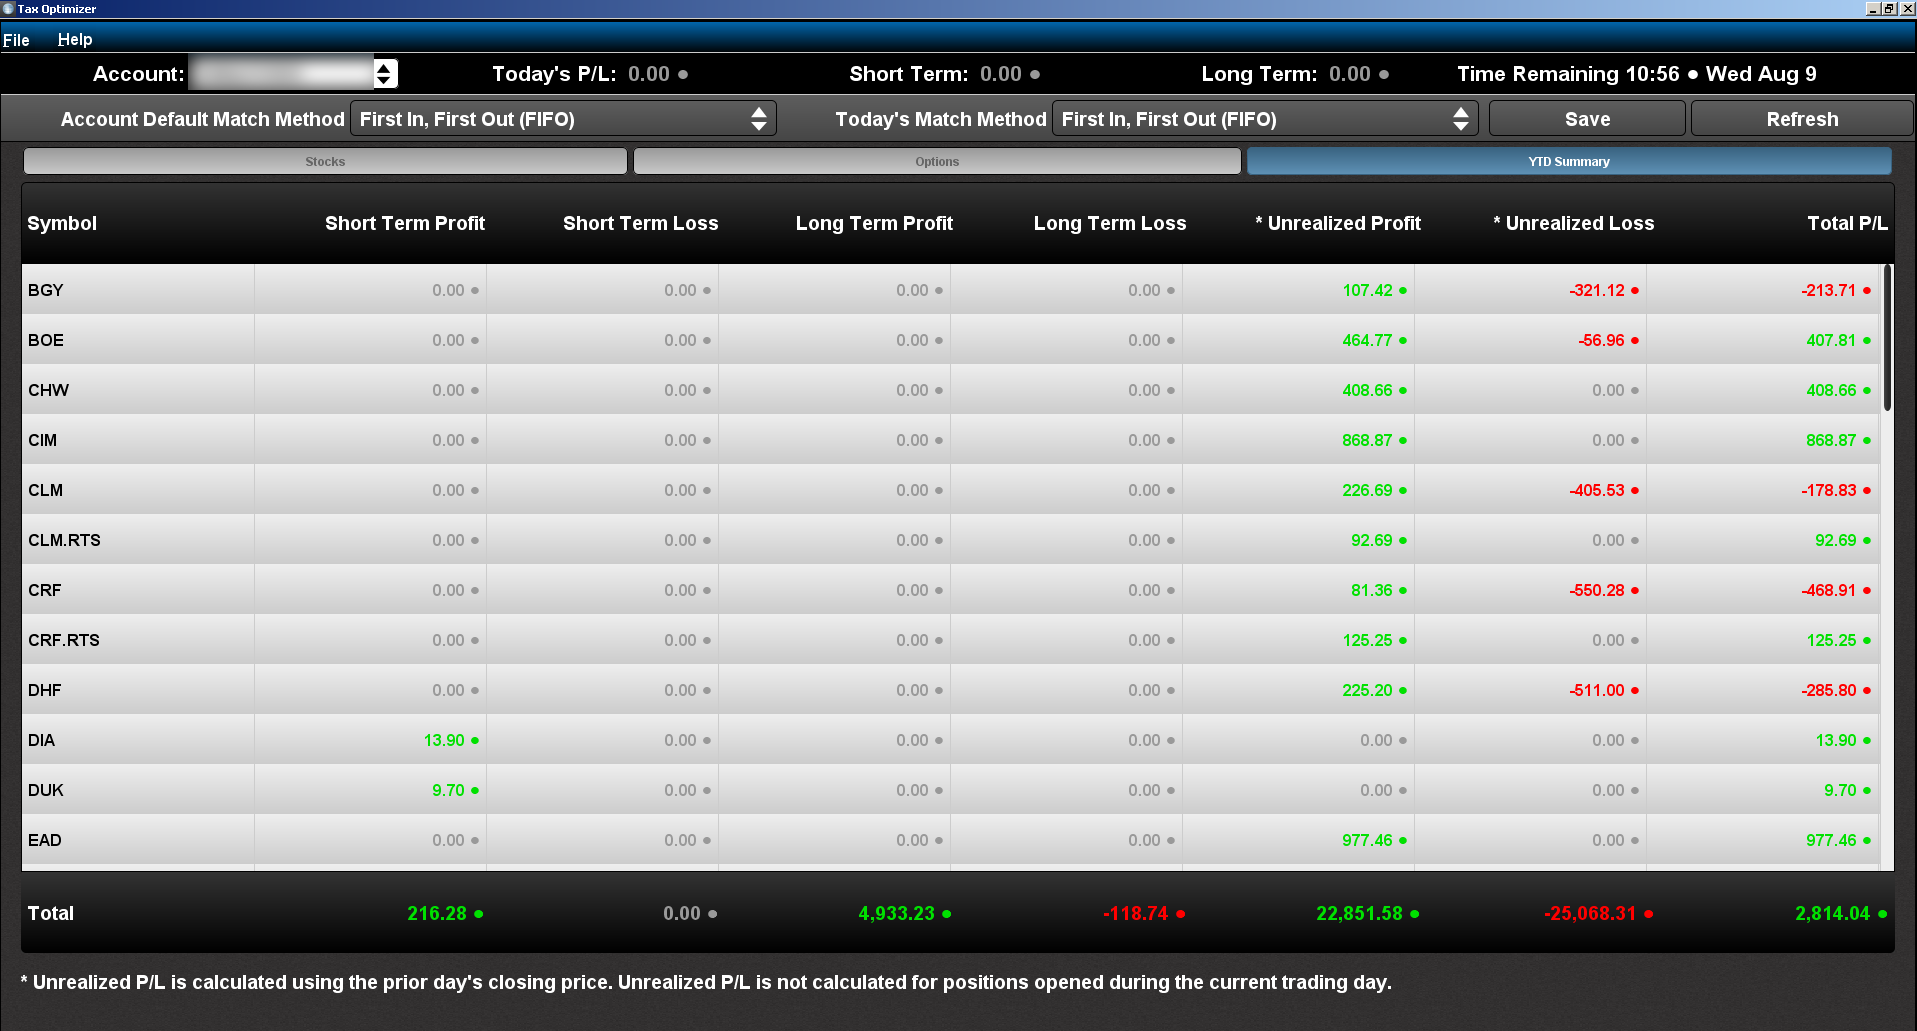Sort by the Symbol column header
1917x1031 pixels.
[x=62, y=223]
